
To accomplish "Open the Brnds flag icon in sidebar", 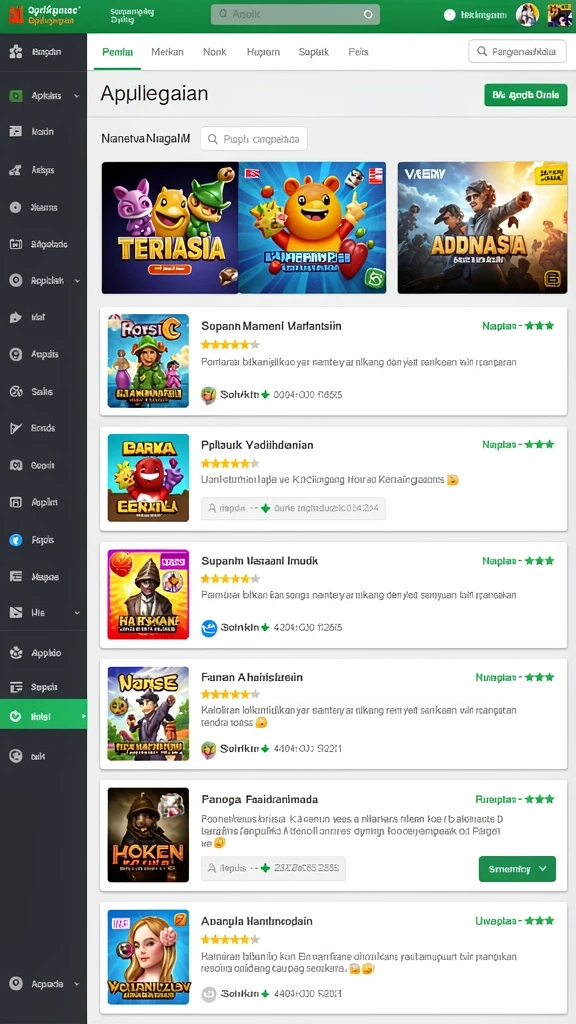I will click(16, 428).
